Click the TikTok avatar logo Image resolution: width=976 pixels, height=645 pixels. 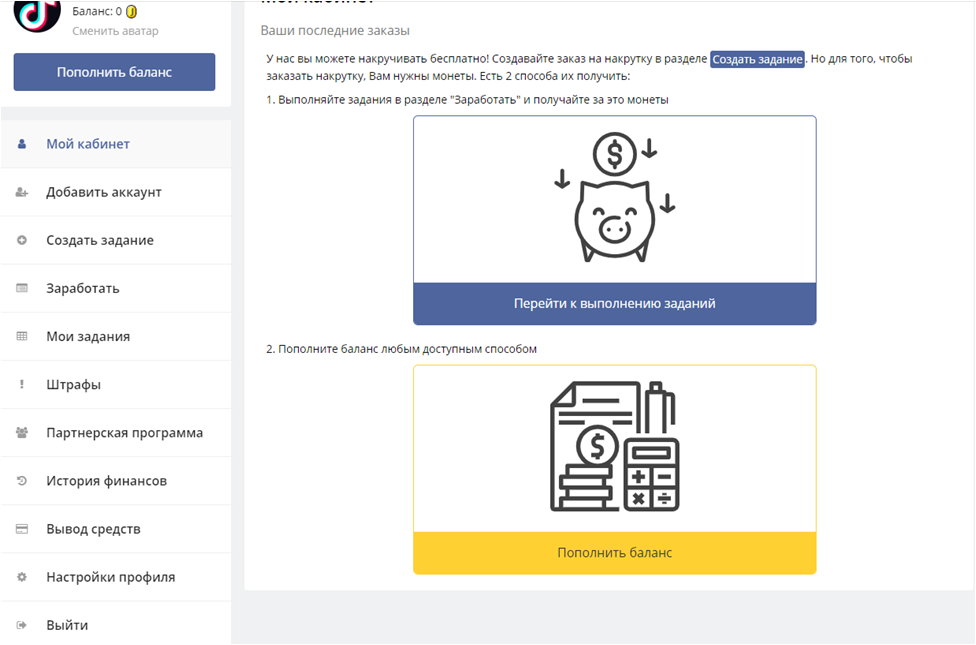(x=36, y=14)
